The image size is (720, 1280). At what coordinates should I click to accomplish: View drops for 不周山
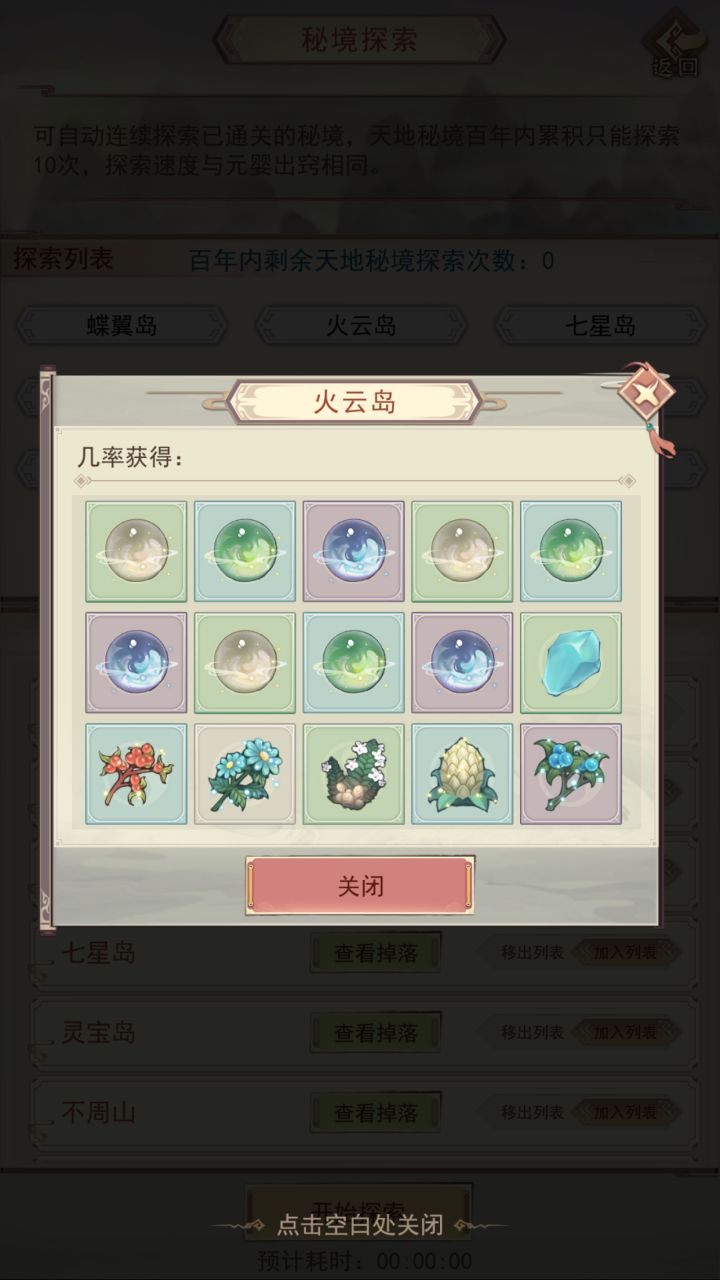click(376, 1112)
